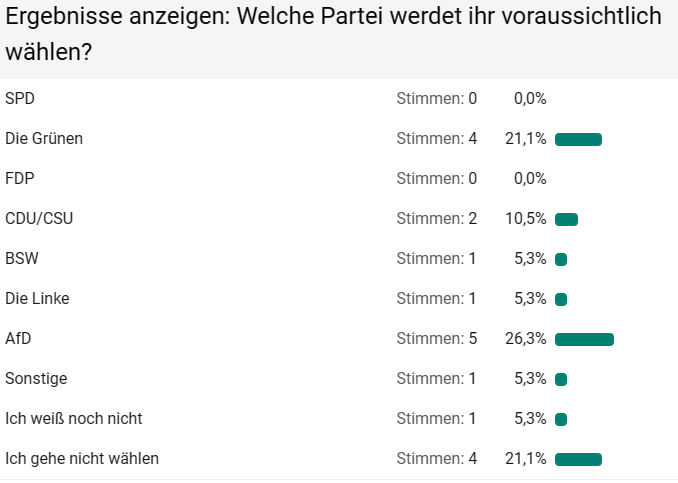Image resolution: width=678 pixels, height=483 pixels.
Task: Click the small green bar for BSW
Action: tap(561, 259)
